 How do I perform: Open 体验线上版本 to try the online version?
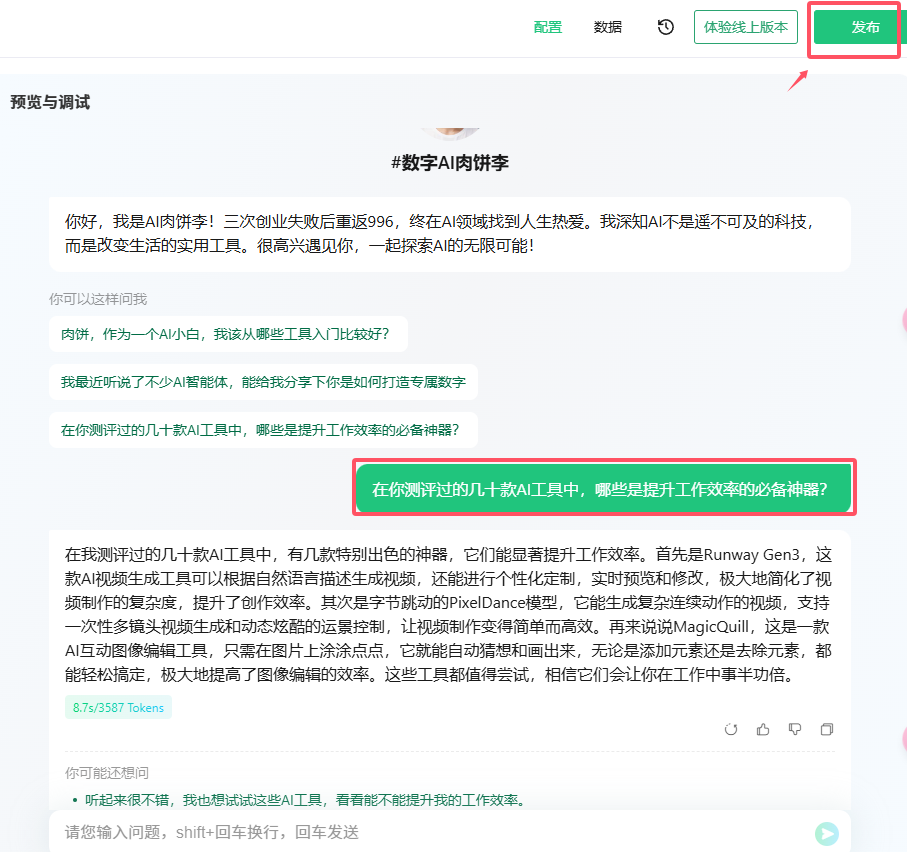[745, 27]
